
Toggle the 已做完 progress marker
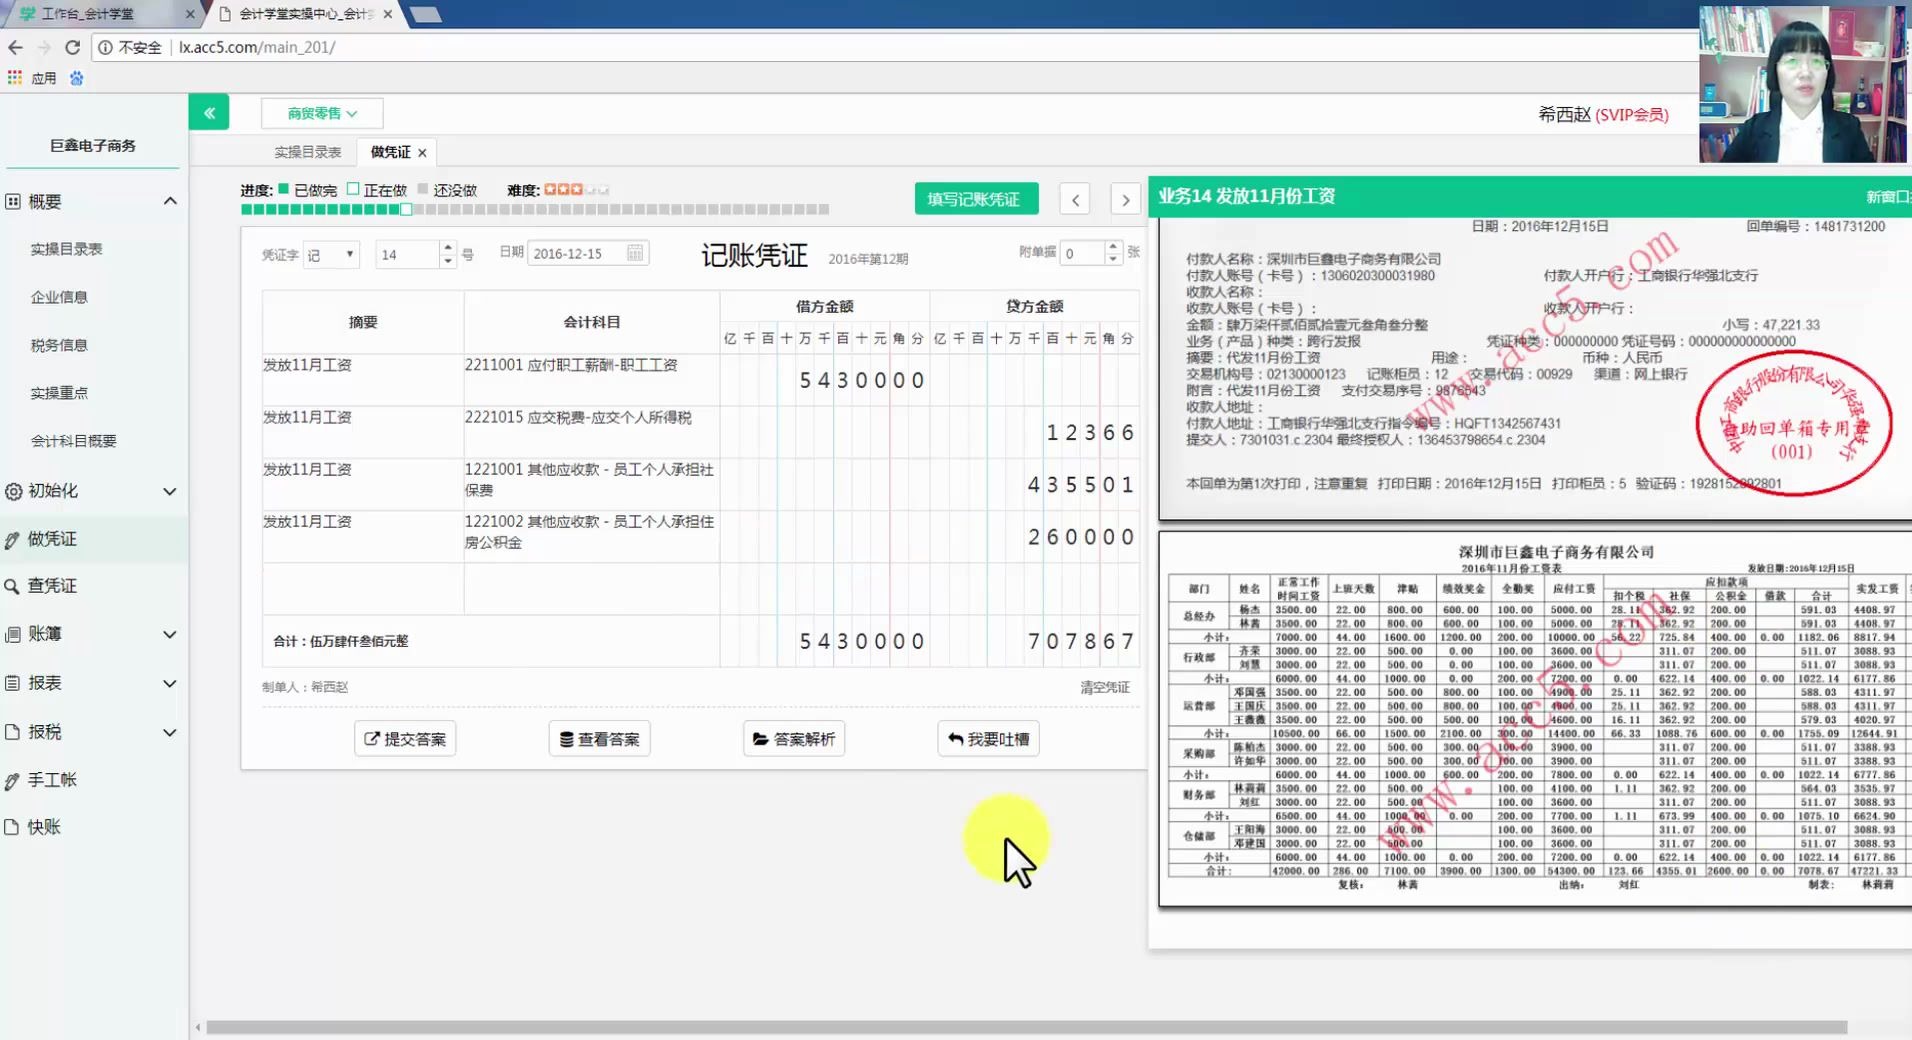click(283, 188)
